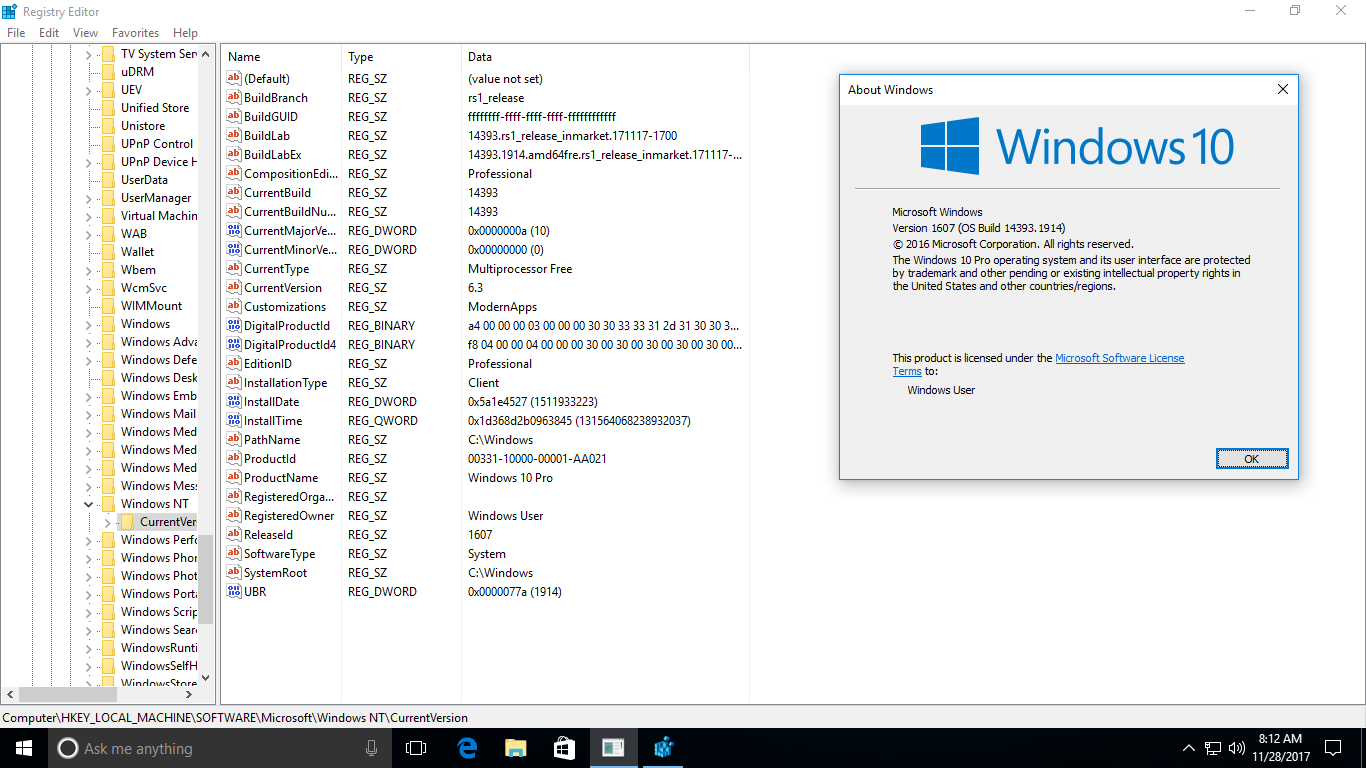Expand the Virtual Machine tree node
This screenshot has height=768, width=1366.
[x=89, y=216]
